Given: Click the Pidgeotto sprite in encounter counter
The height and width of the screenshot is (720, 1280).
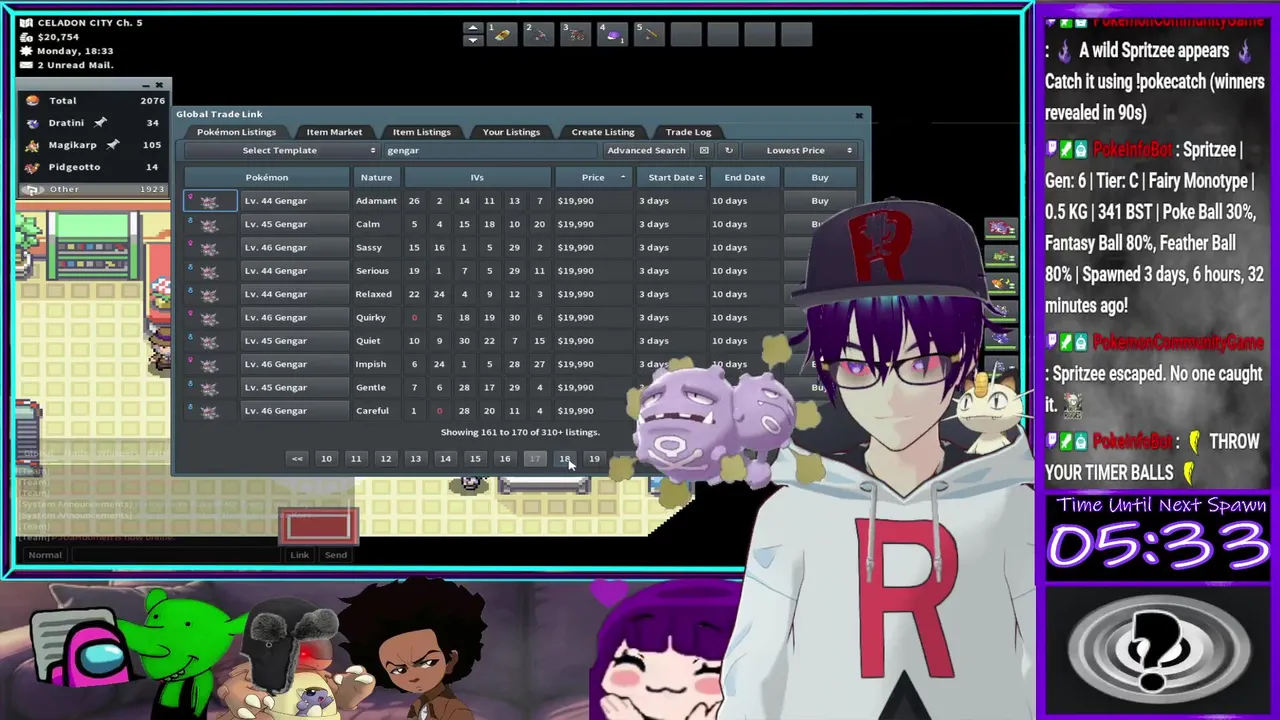Looking at the screenshot, I should click(x=33, y=167).
